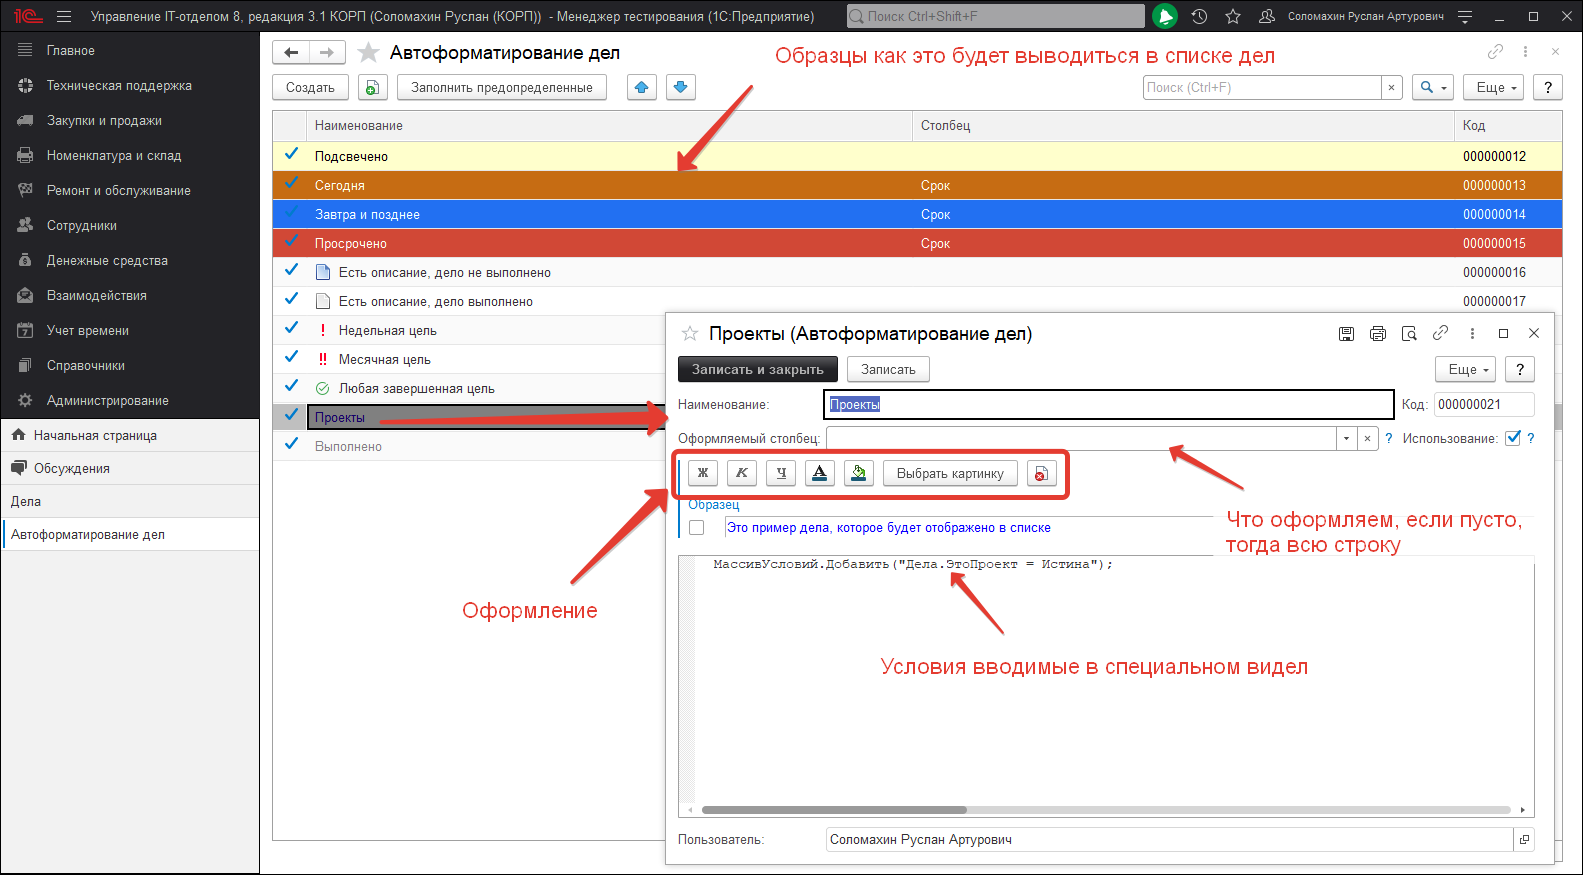The image size is (1583, 875).
Task: Click the Наименование field with Проекты
Action: [1109, 404]
